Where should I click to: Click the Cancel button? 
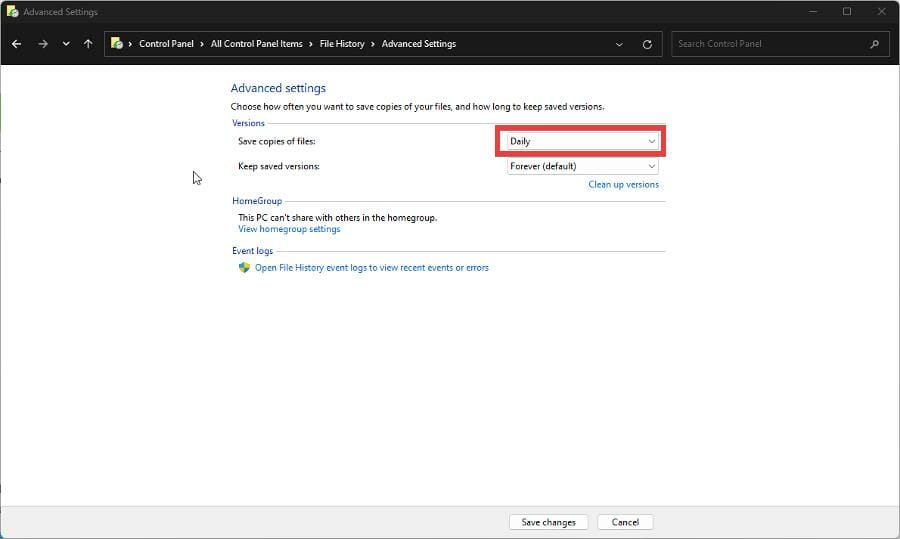coord(625,522)
